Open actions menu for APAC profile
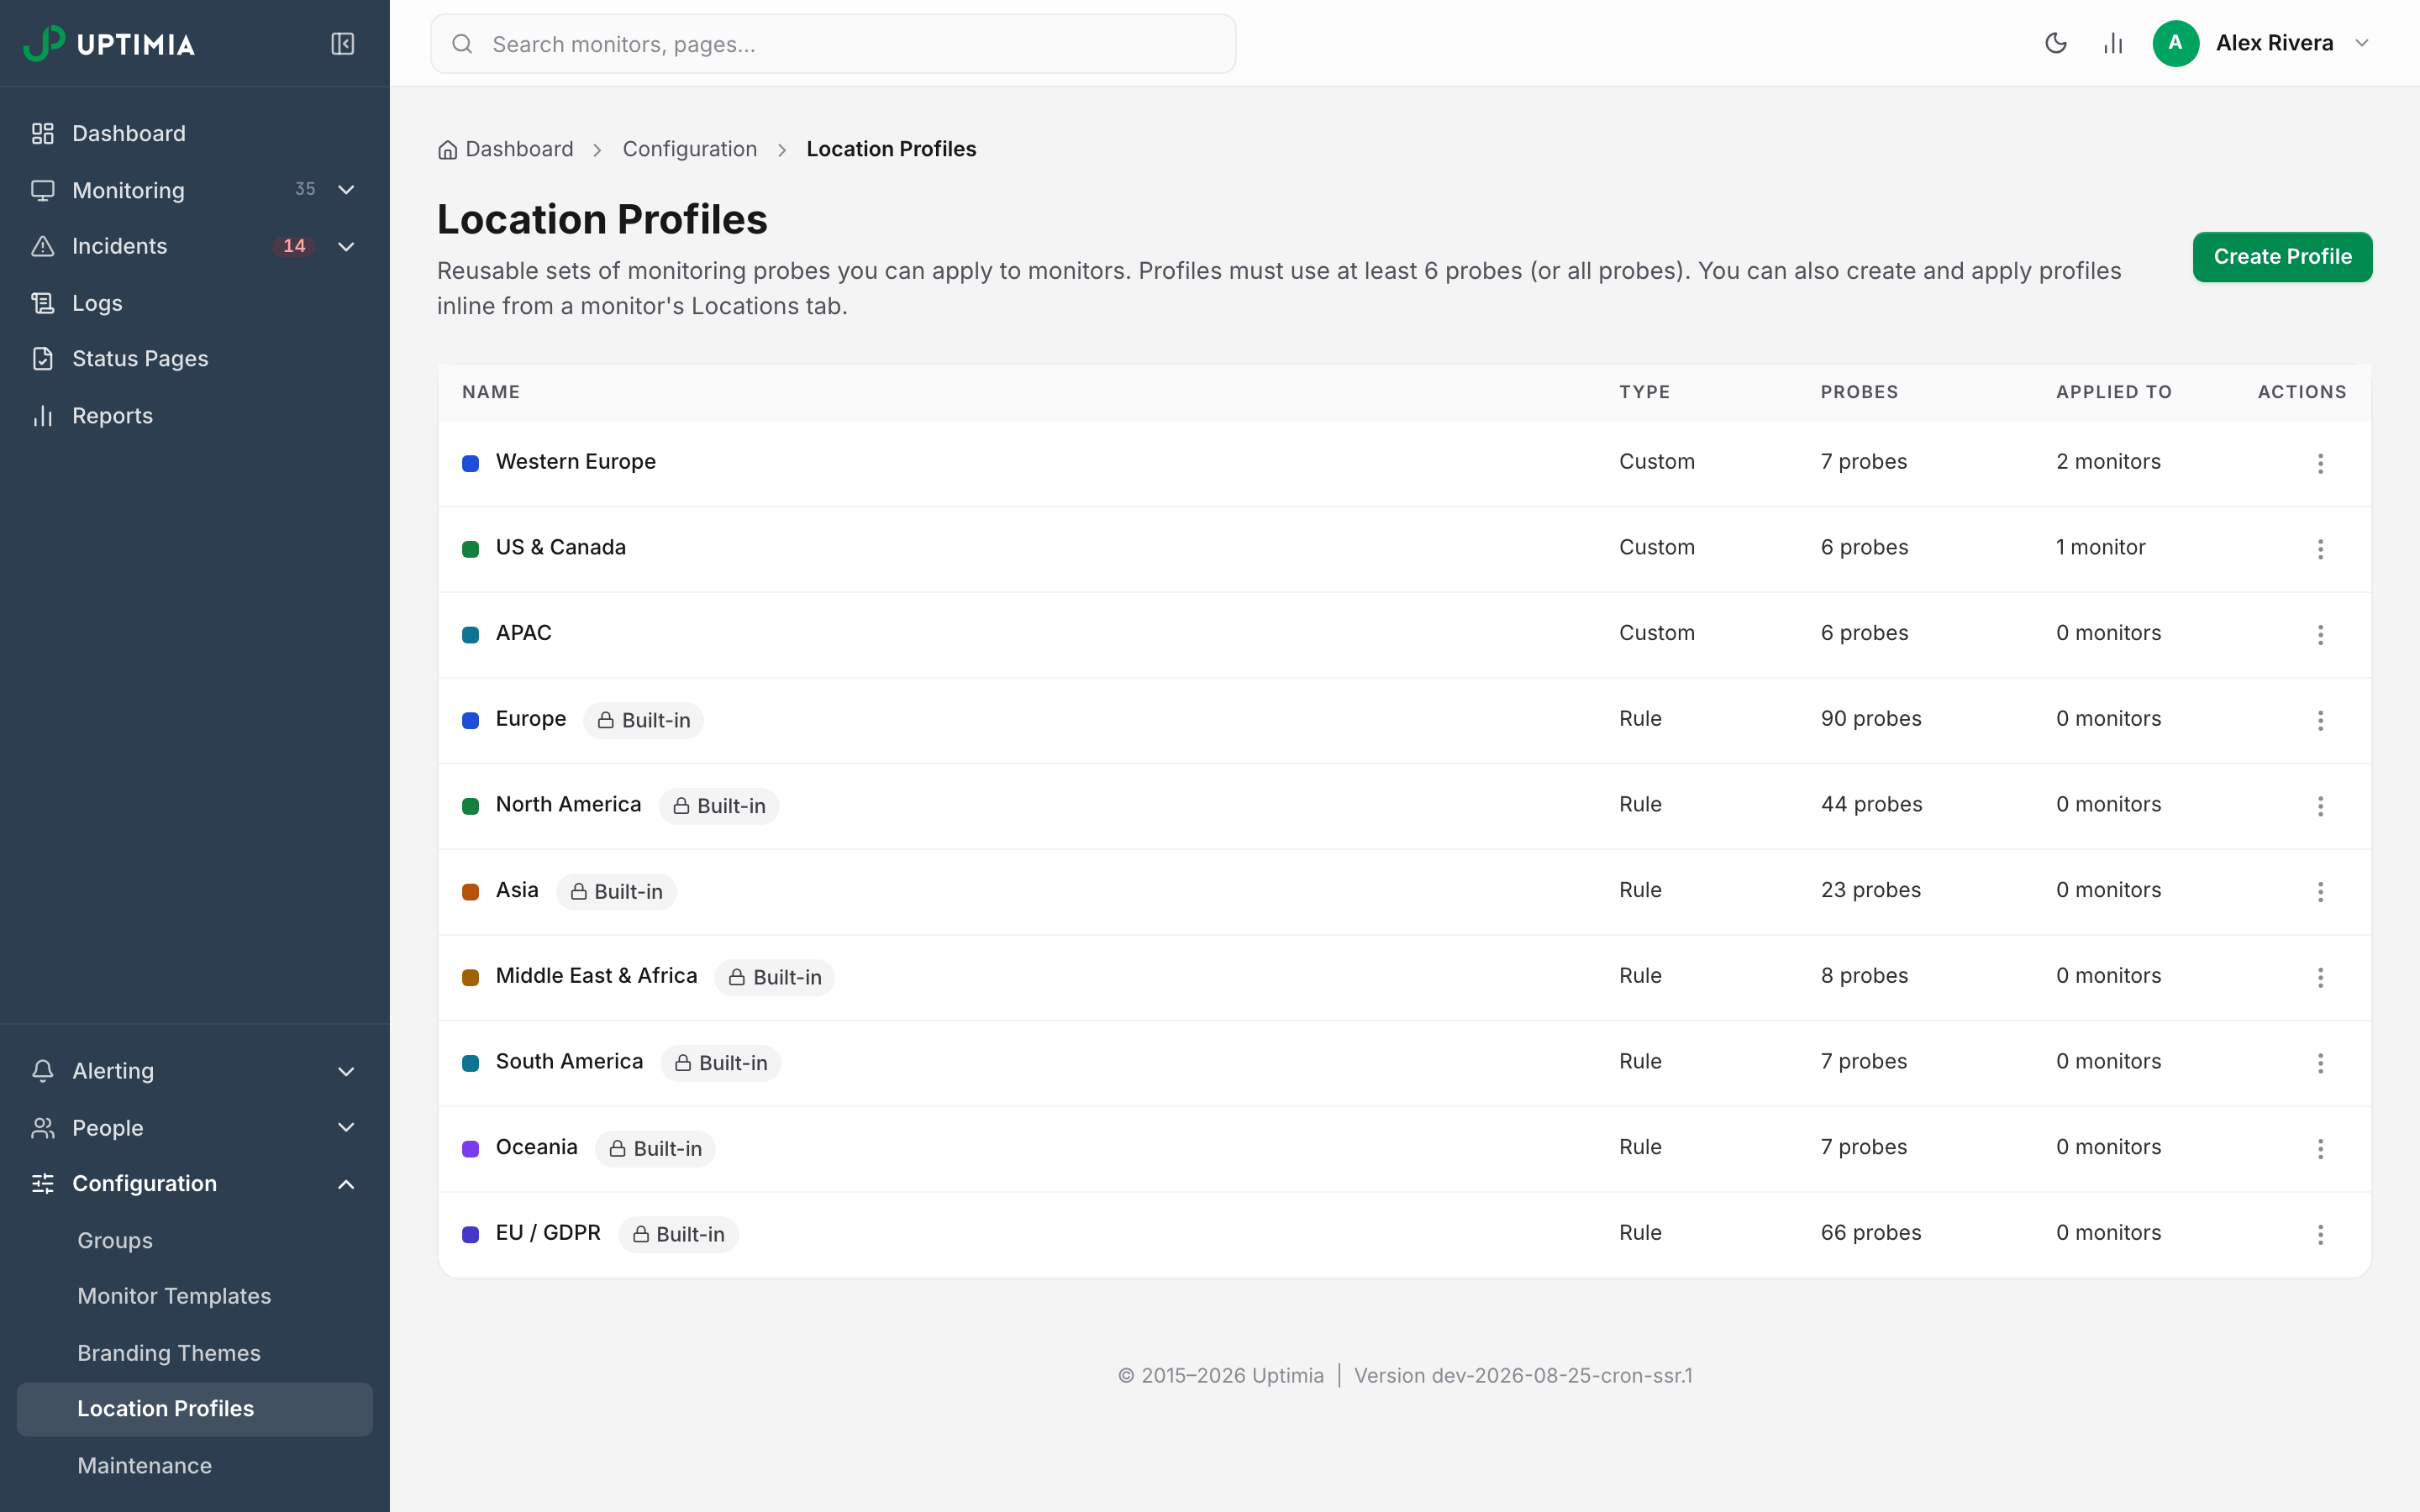 click(2320, 635)
